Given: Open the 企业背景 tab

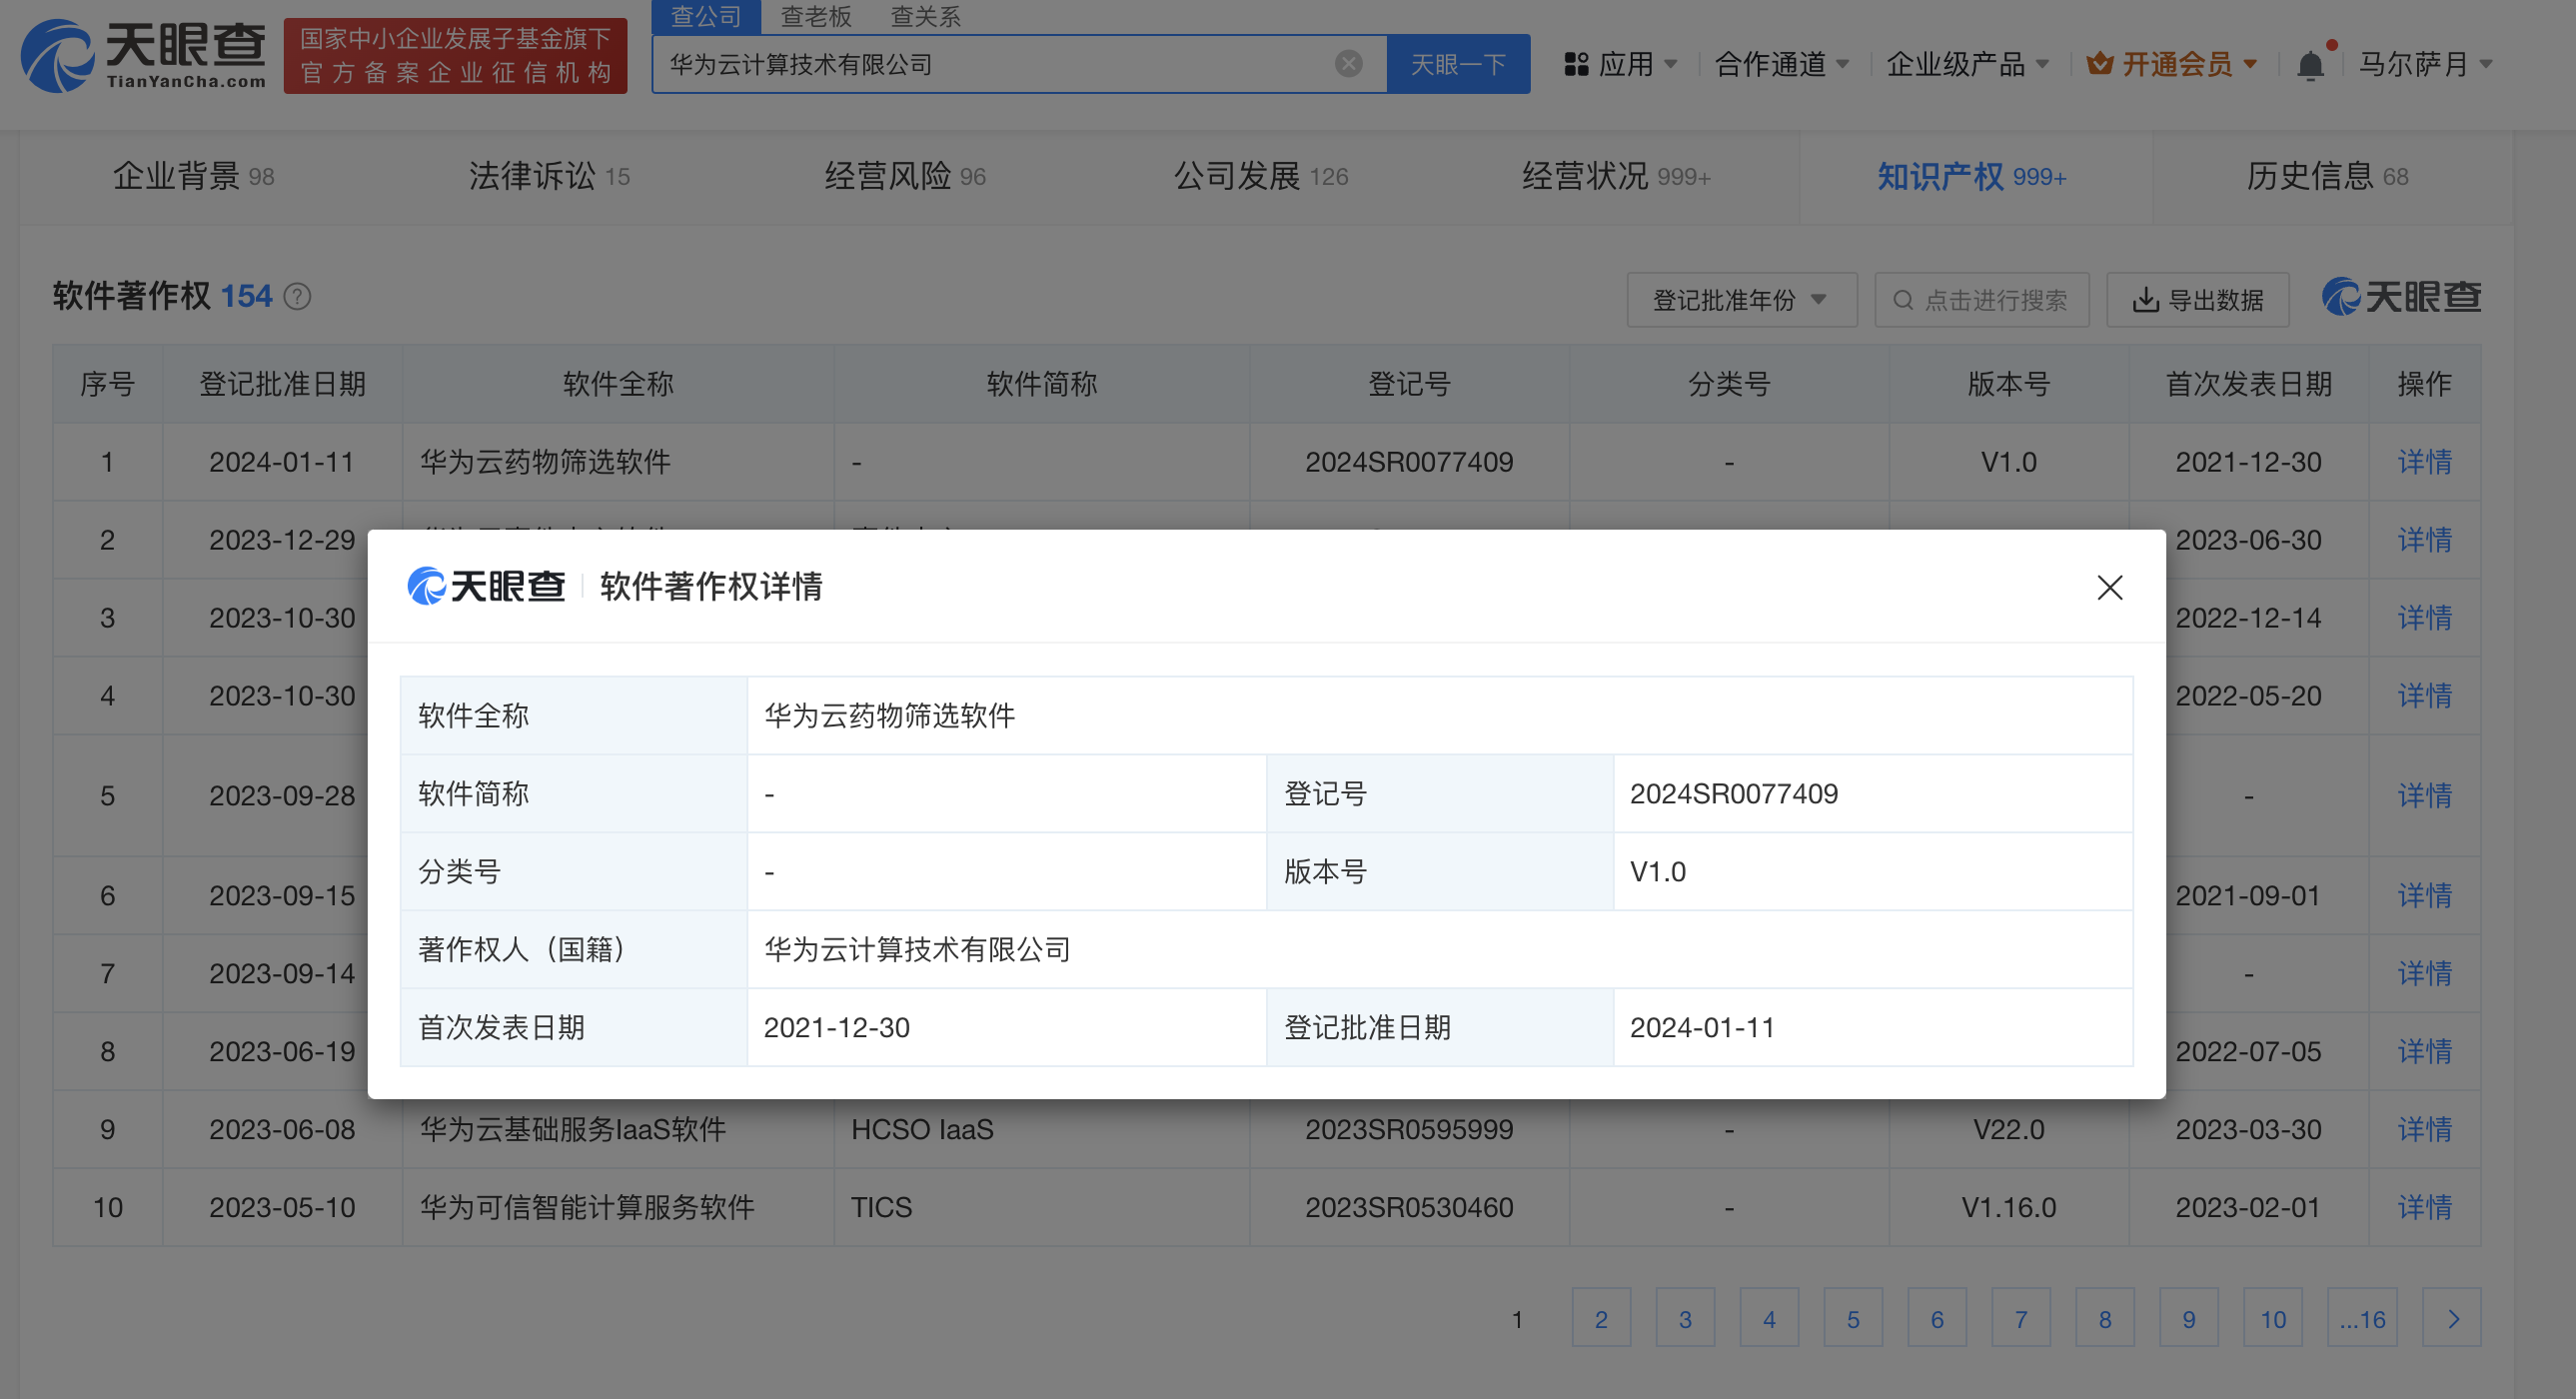Looking at the screenshot, I should pyautogui.click(x=193, y=177).
